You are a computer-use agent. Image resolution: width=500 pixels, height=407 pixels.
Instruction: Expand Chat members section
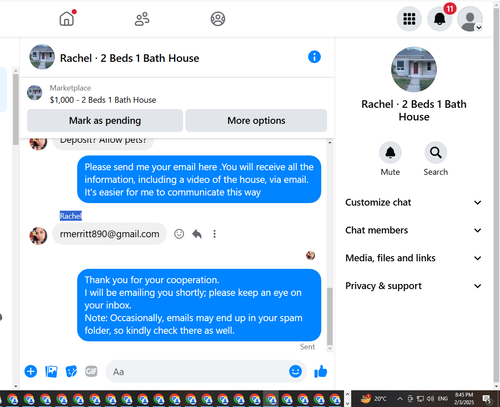(413, 230)
